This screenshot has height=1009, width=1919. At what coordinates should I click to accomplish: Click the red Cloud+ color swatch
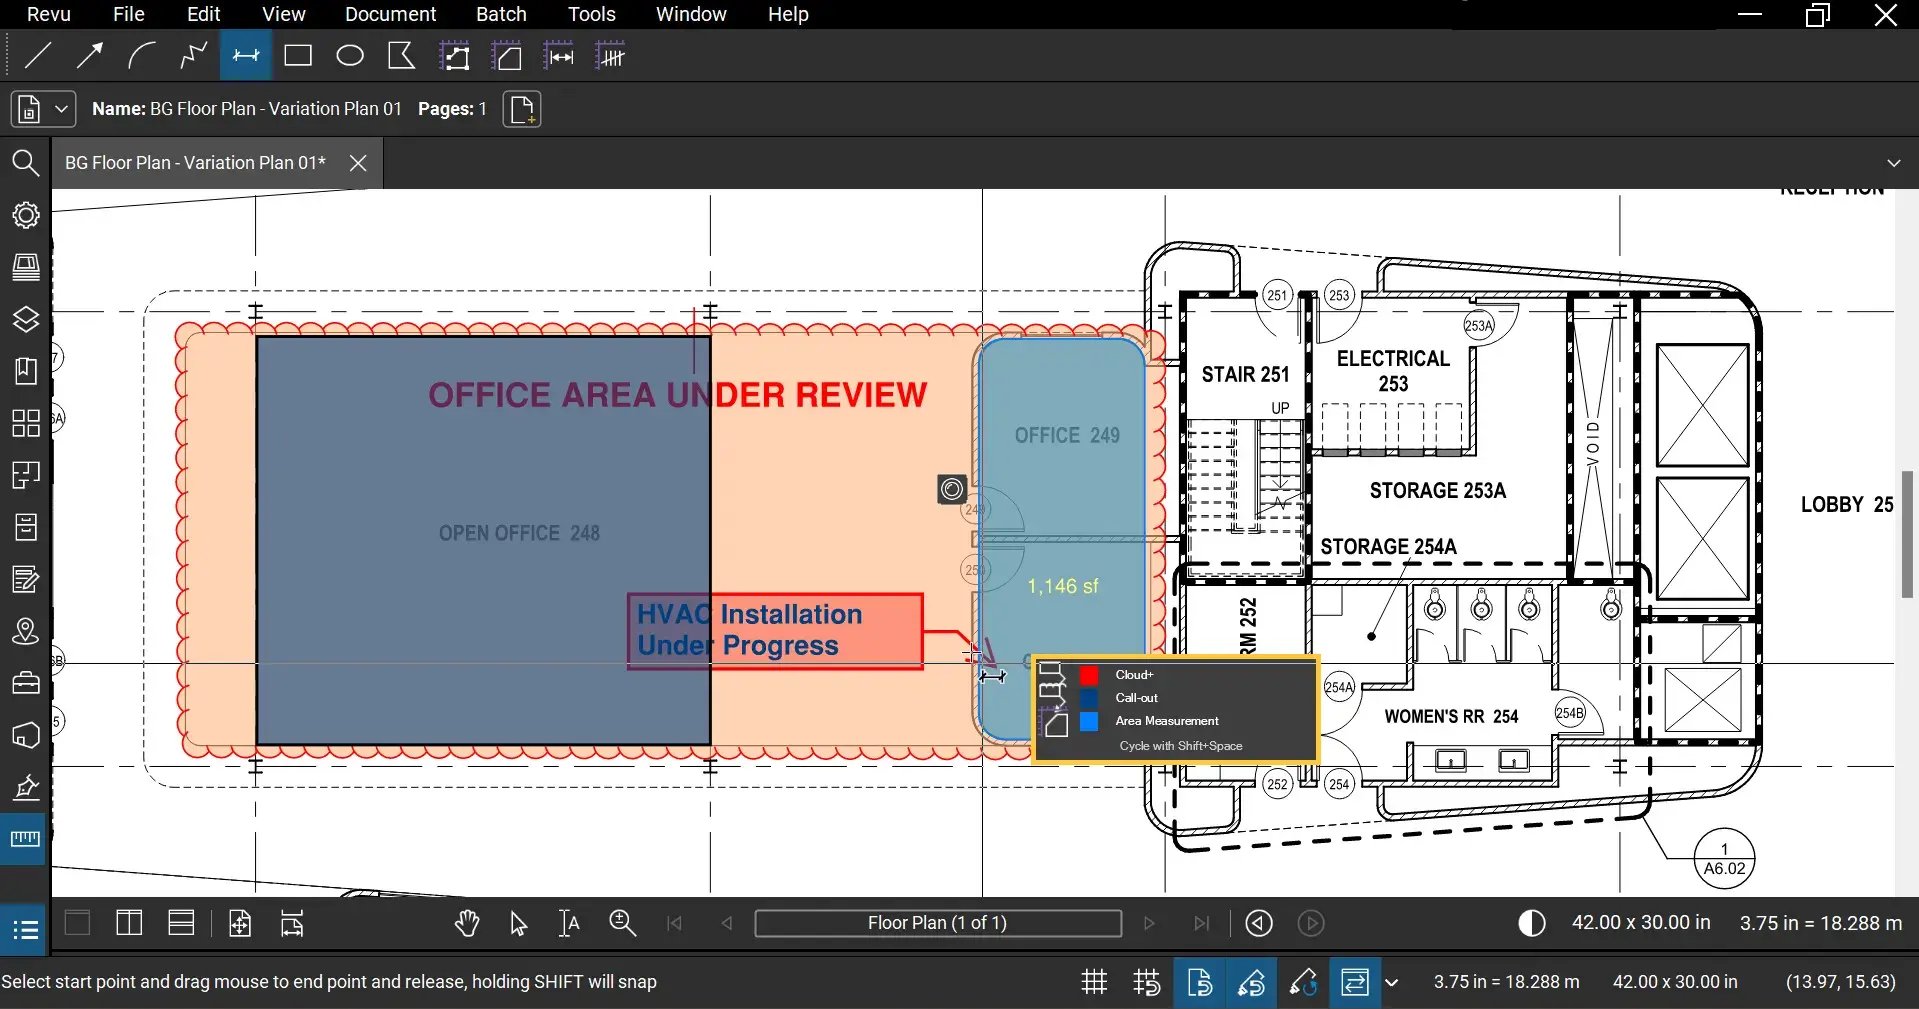click(1089, 675)
